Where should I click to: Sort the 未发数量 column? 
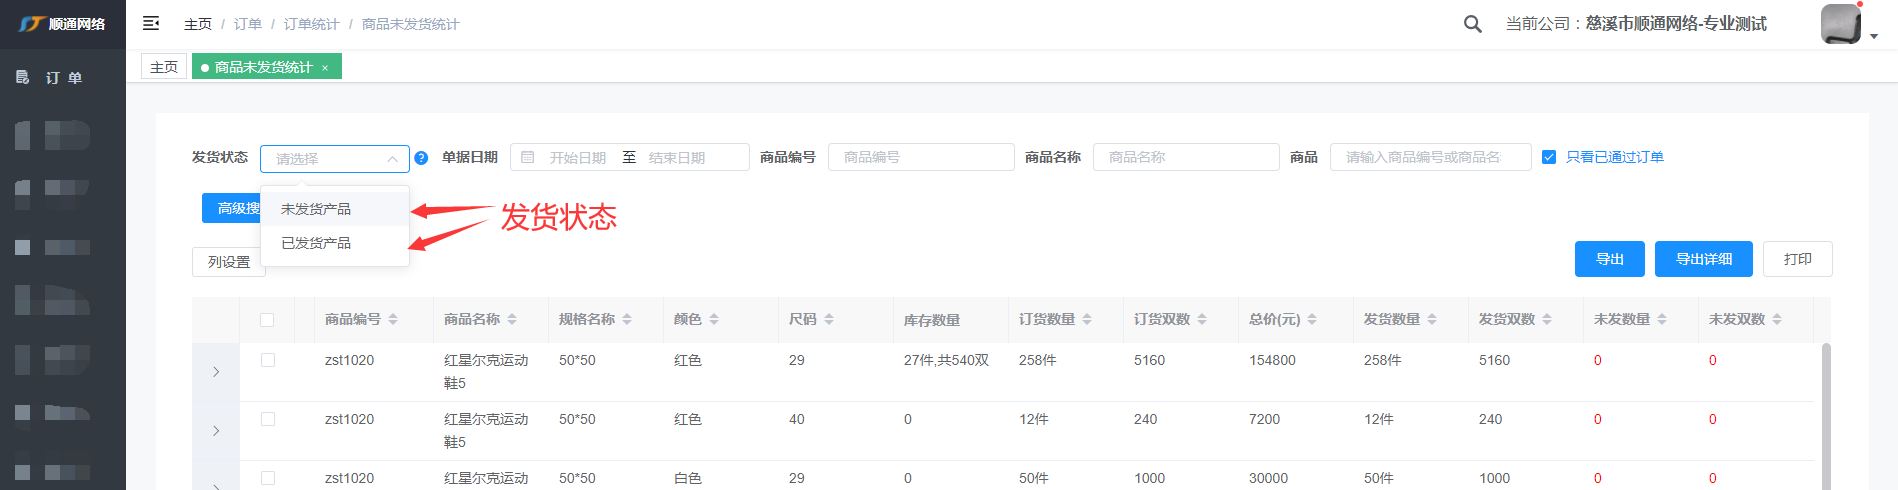click(1662, 319)
